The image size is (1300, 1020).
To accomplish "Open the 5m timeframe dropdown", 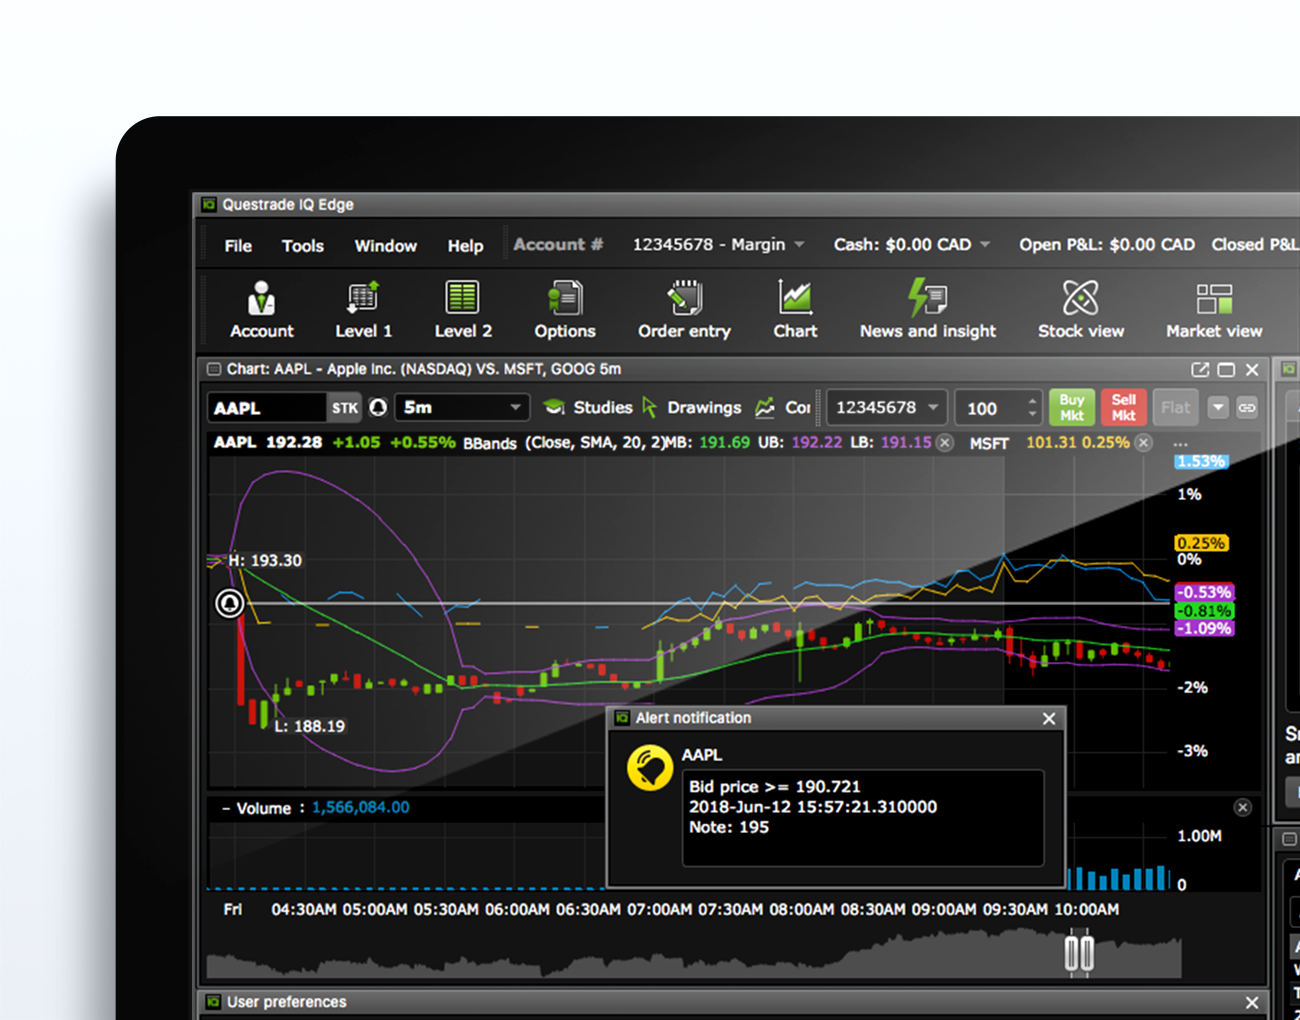I will click(x=462, y=407).
